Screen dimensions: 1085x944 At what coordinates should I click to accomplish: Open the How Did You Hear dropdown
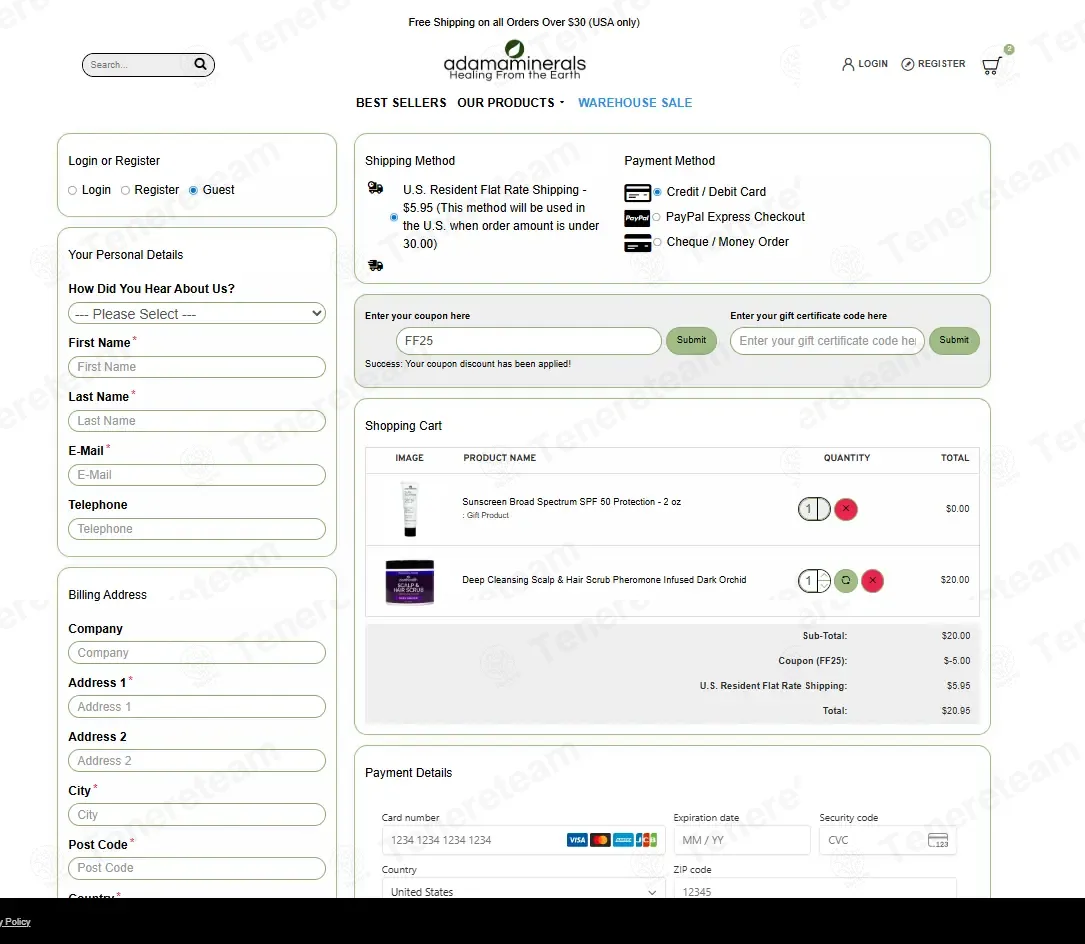pyautogui.click(x=197, y=314)
